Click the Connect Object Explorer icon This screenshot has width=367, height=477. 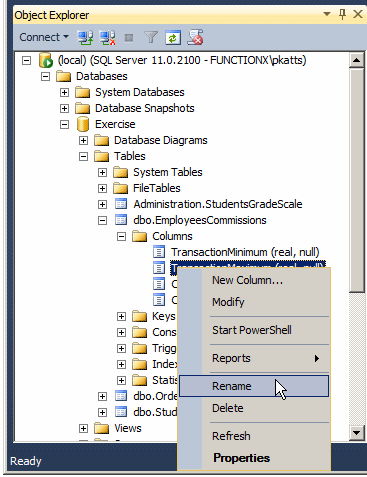click(85, 37)
